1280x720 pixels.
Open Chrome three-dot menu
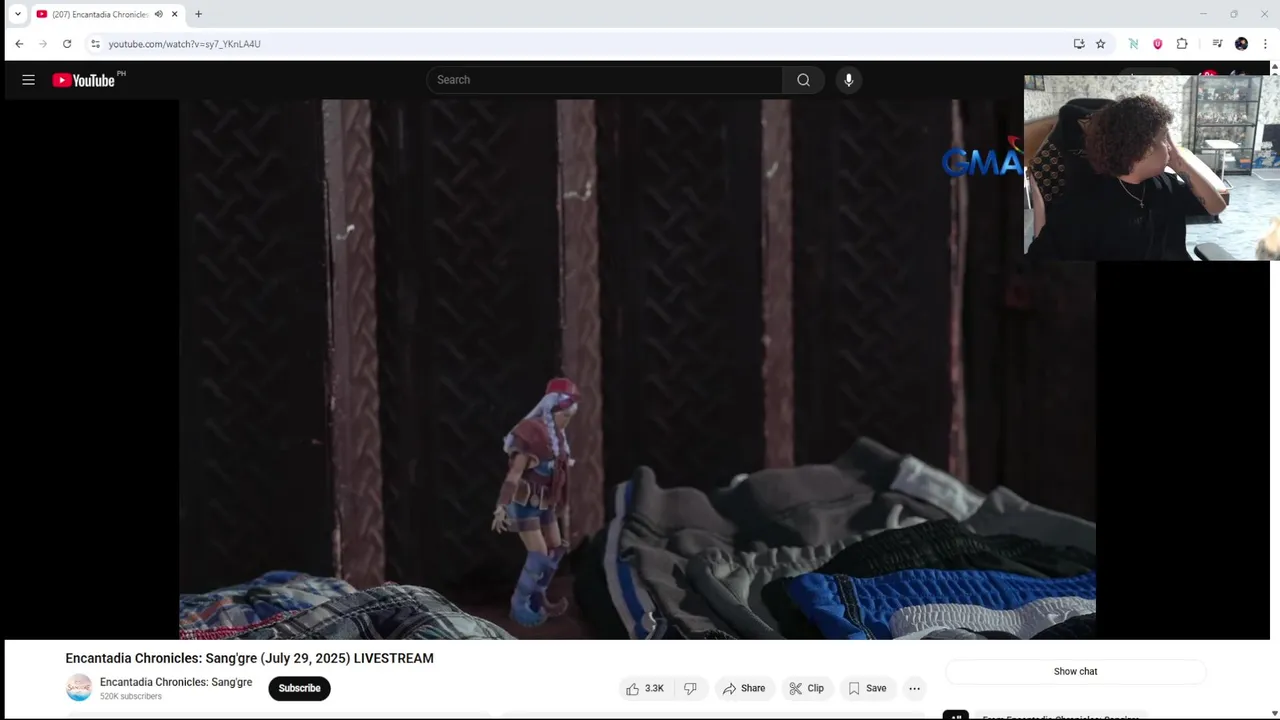(x=1265, y=44)
